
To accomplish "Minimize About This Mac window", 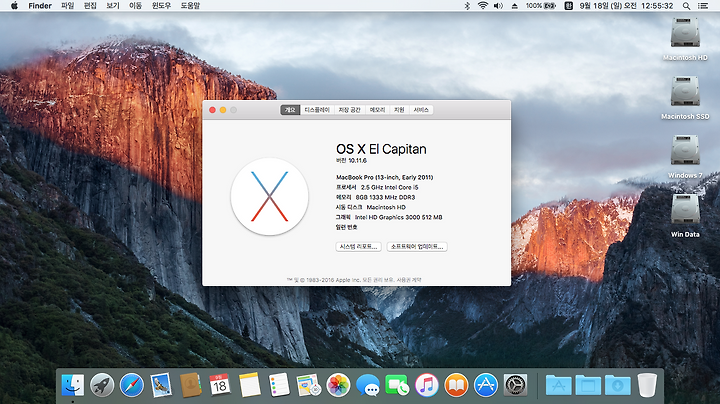I will [x=223, y=110].
